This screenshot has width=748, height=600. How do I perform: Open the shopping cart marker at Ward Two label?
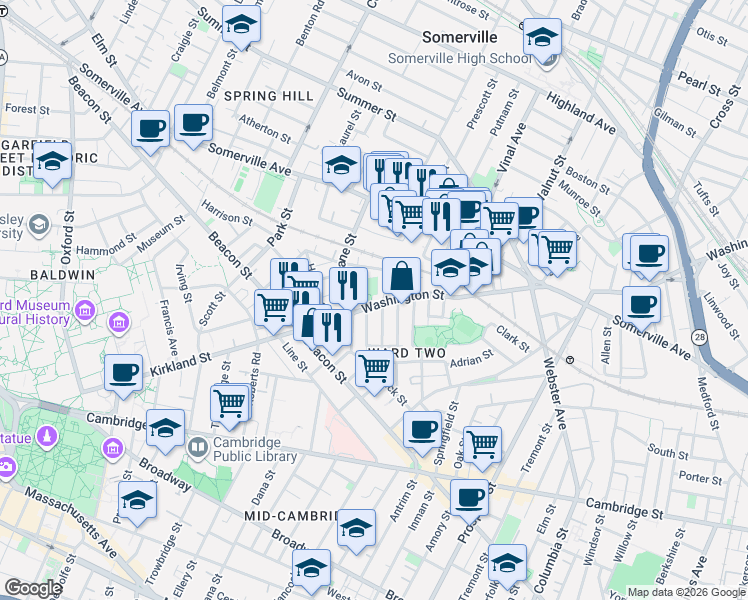(x=374, y=370)
